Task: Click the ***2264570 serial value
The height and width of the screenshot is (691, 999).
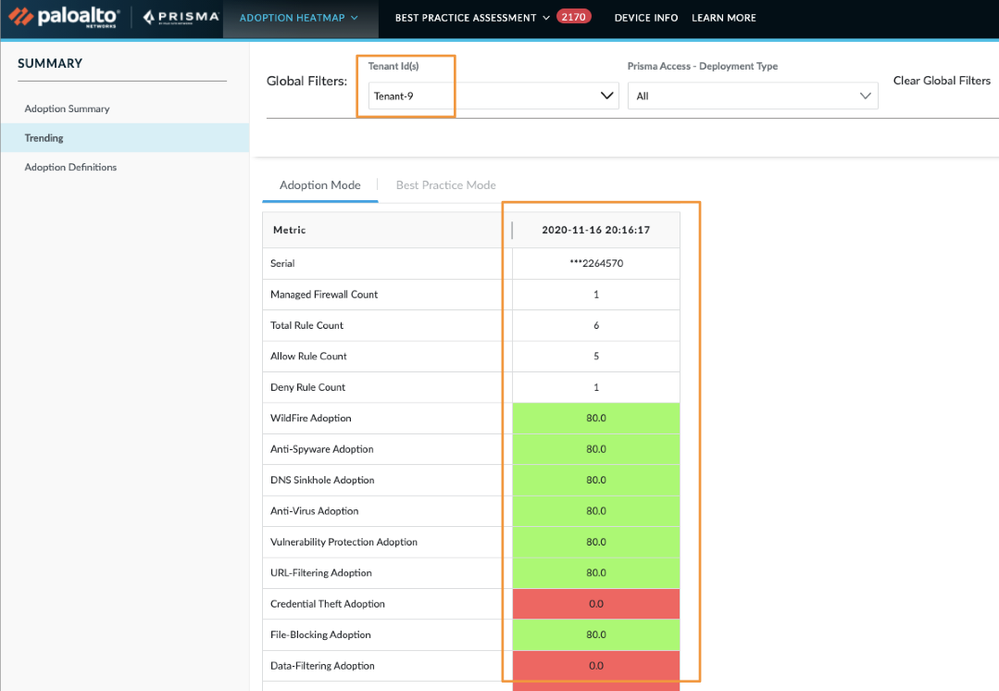Action: point(596,263)
